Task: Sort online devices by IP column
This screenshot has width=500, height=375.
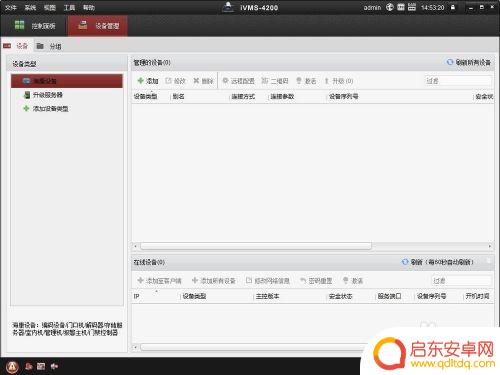Action: [x=136, y=296]
